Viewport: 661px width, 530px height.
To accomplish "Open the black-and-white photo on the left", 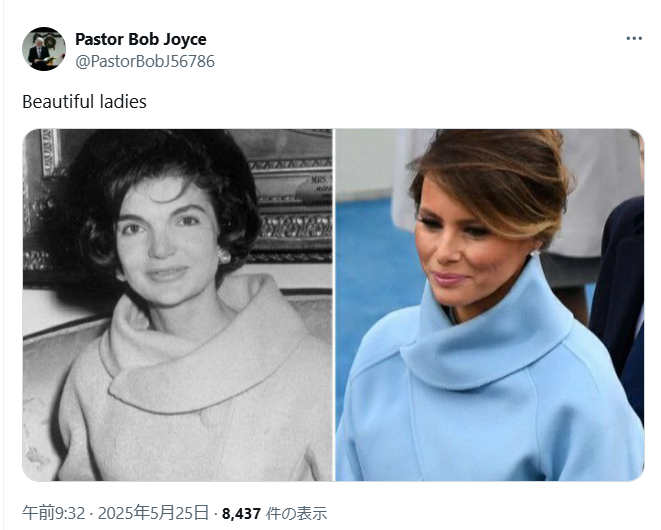I will pyautogui.click(x=177, y=305).
